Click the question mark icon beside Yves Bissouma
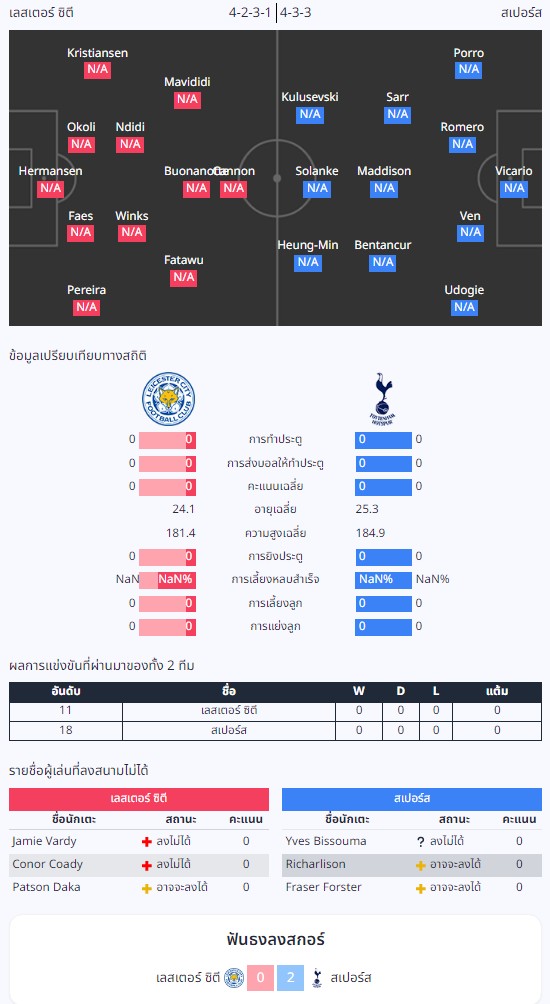Screen dimensions: 550x1004 pyautogui.click(x=421, y=842)
